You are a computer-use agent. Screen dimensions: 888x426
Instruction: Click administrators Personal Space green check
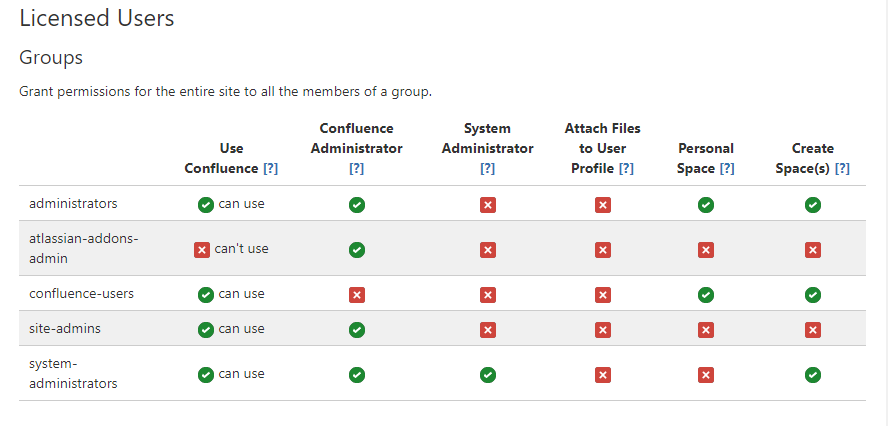(706, 205)
